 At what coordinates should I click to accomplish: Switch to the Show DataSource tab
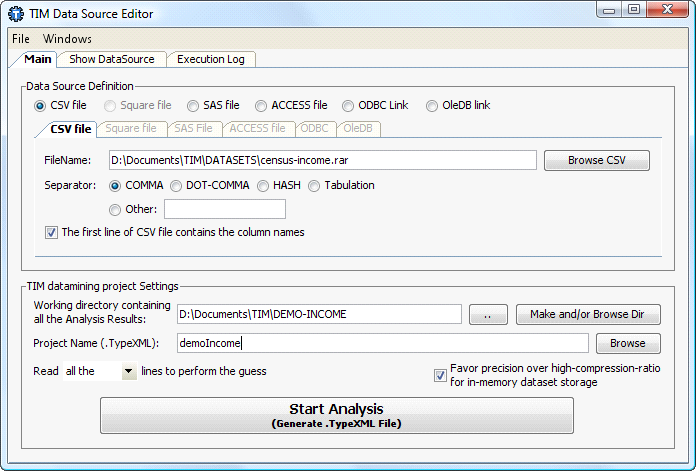[112, 59]
